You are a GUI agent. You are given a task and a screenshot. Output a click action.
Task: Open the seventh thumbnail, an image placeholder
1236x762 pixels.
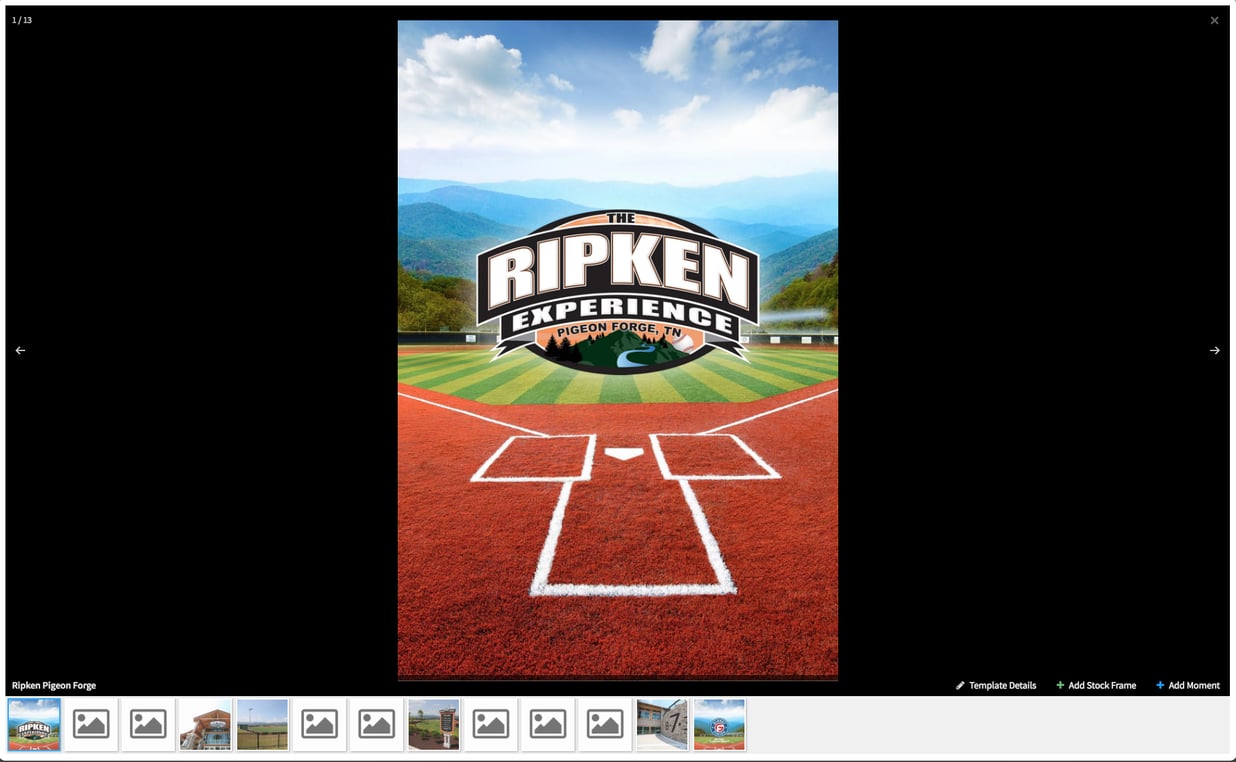click(x=376, y=724)
